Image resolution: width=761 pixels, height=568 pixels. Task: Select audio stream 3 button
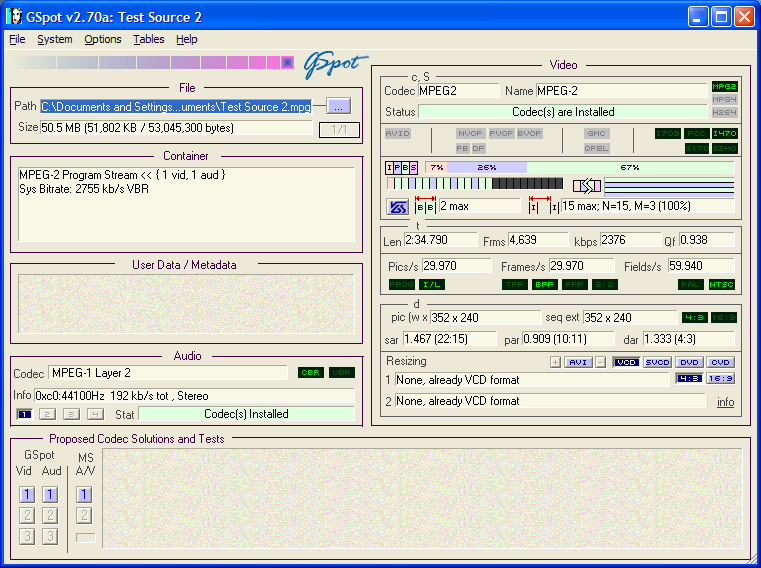[x=71, y=414]
